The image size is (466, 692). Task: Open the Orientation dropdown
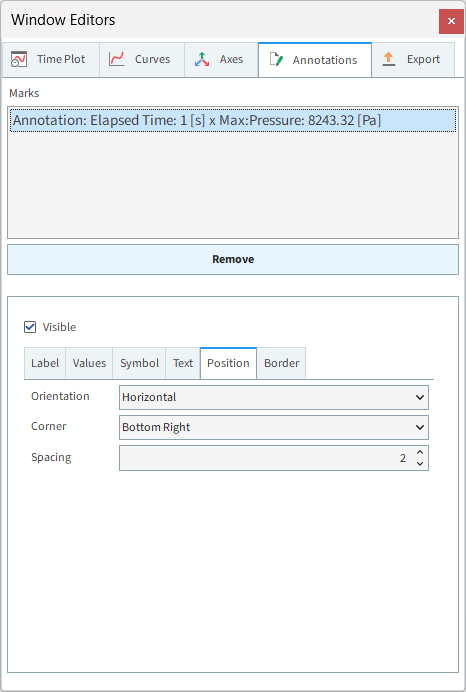(x=274, y=397)
